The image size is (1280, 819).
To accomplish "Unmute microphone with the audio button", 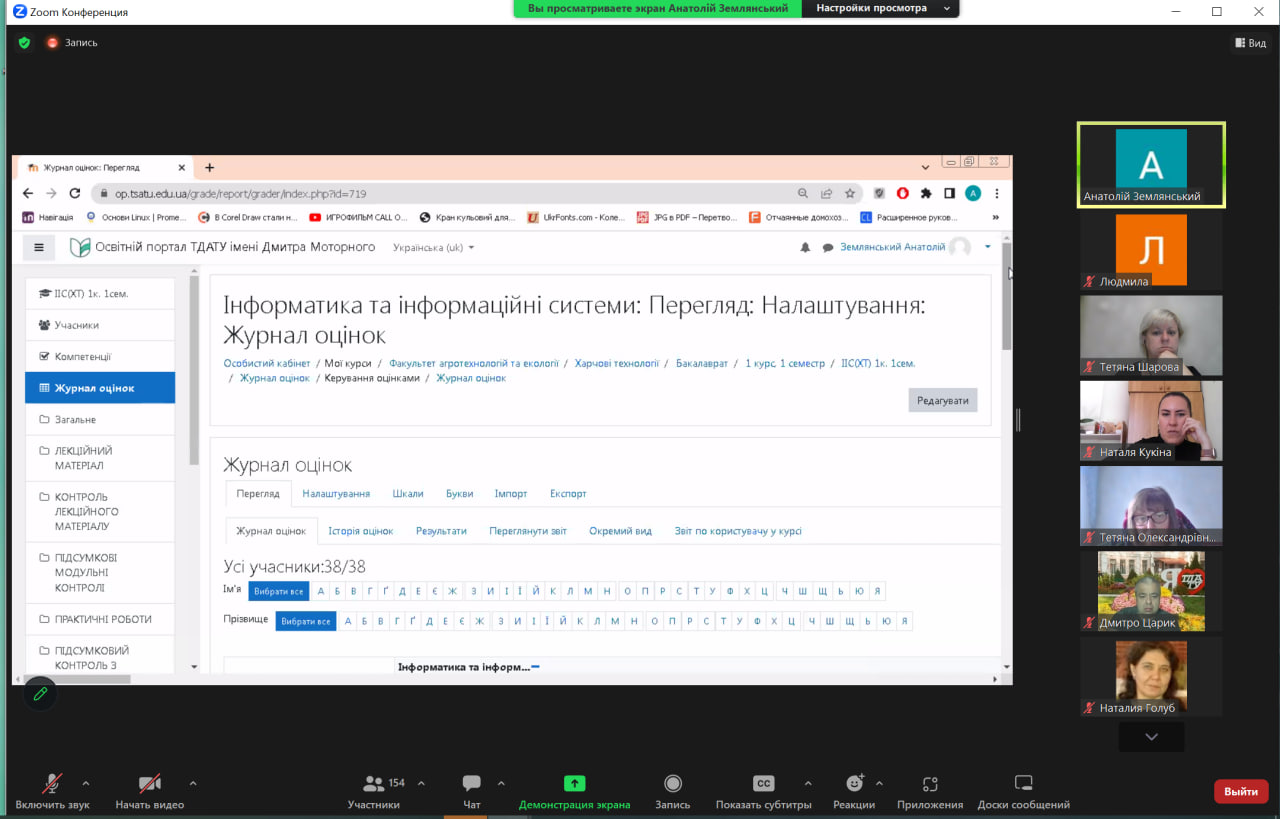I will pos(52,784).
